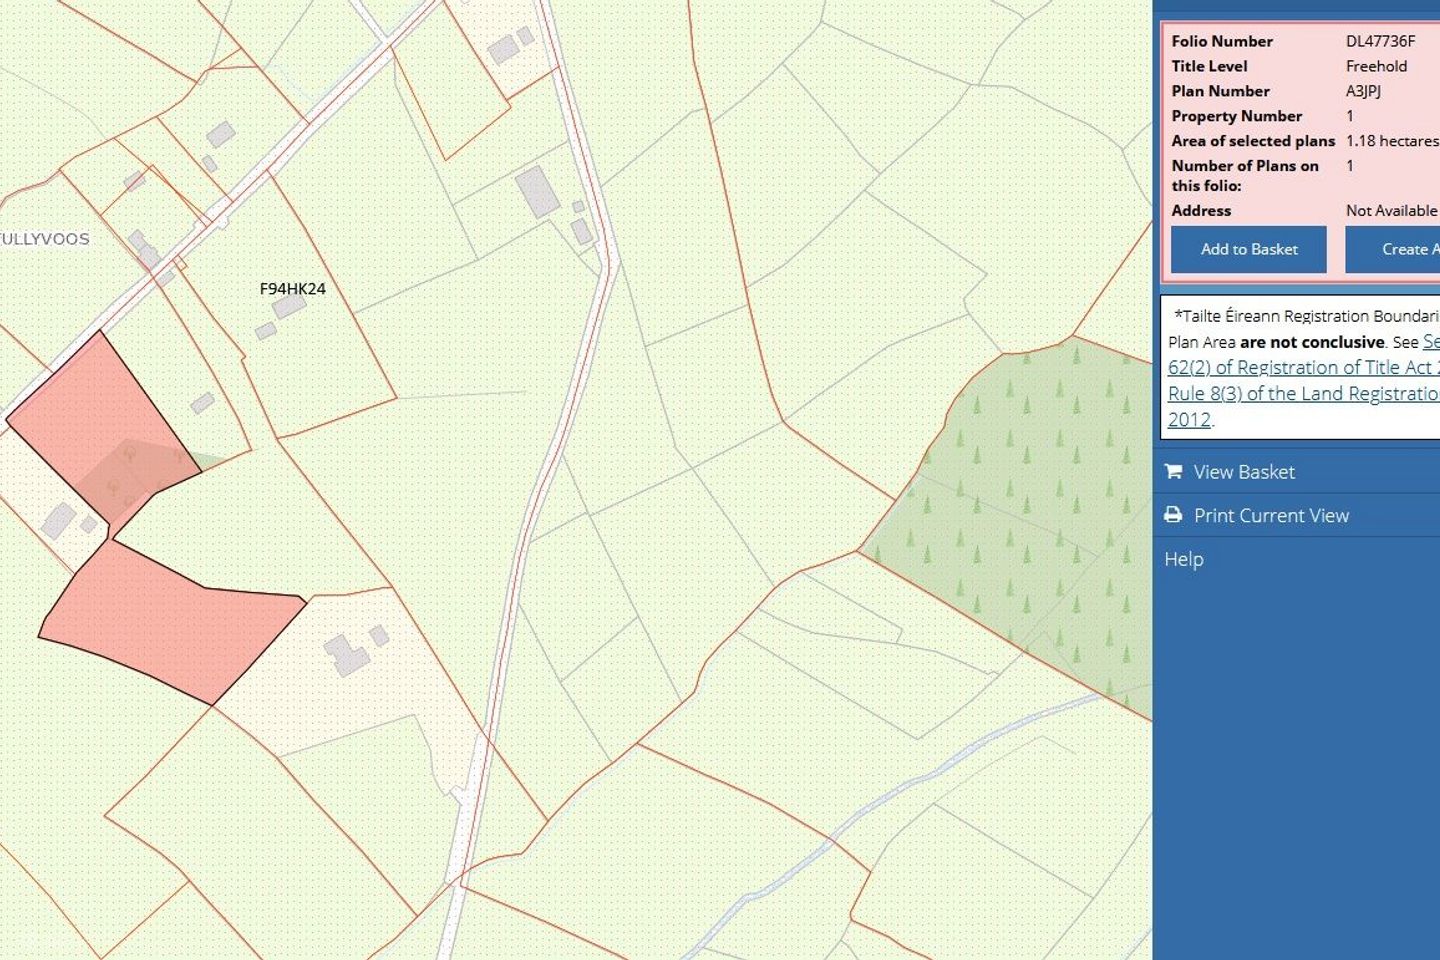Click the Tullyvoos townland label
The height and width of the screenshot is (960, 1440).
point(45,239)
